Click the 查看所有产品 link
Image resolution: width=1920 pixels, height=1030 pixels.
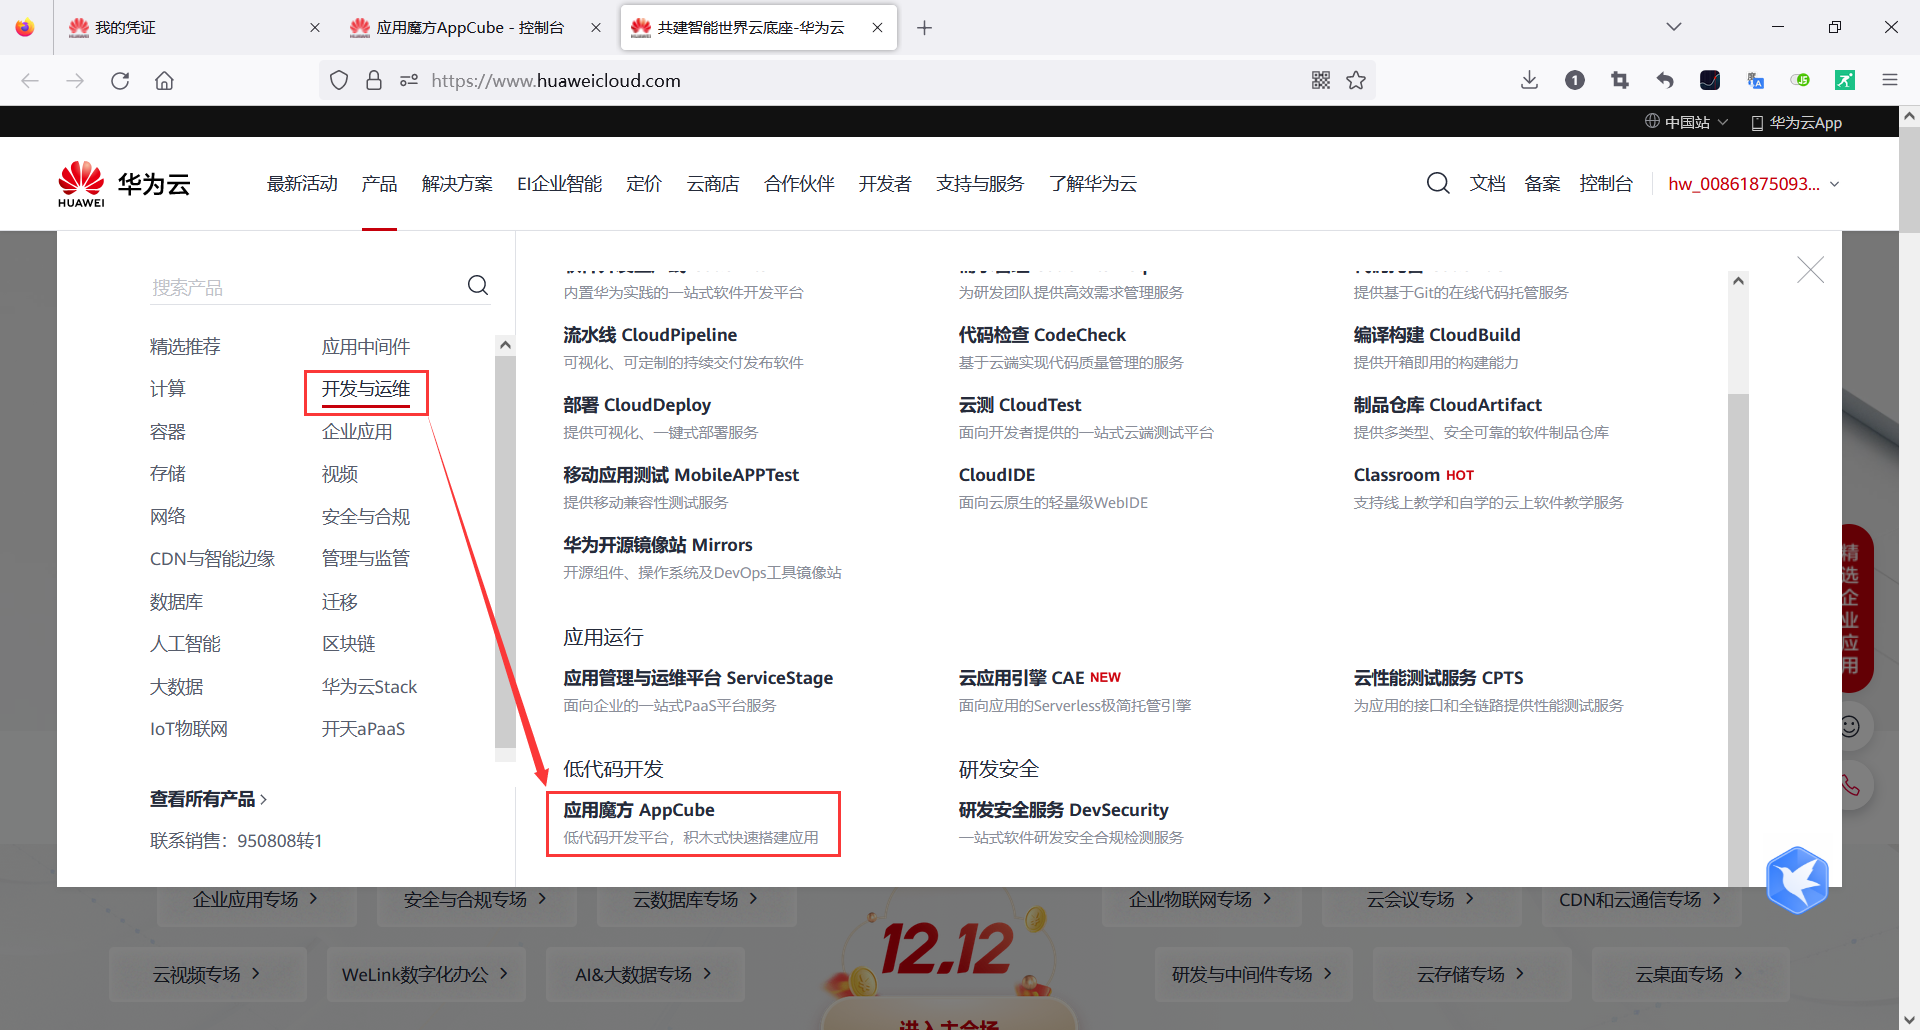[x=205, y=798]
